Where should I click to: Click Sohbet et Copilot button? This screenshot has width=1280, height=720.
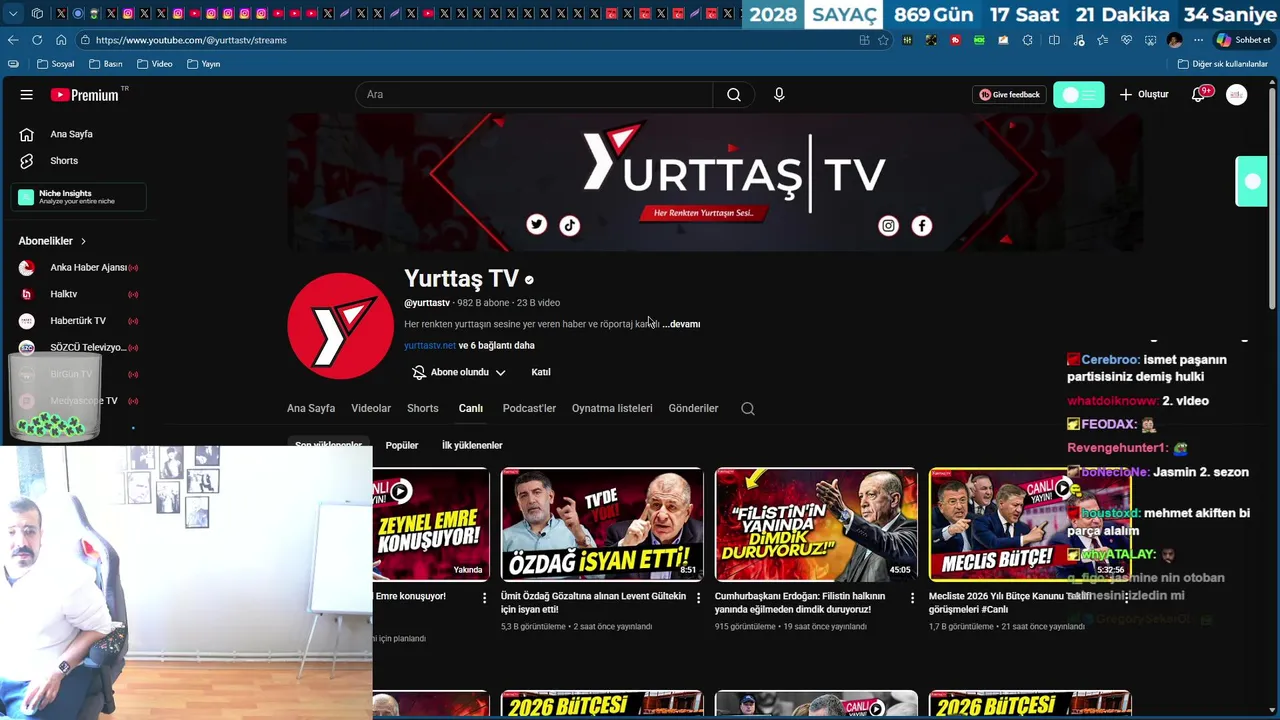pyautogui.click(x=1242, y=40)
